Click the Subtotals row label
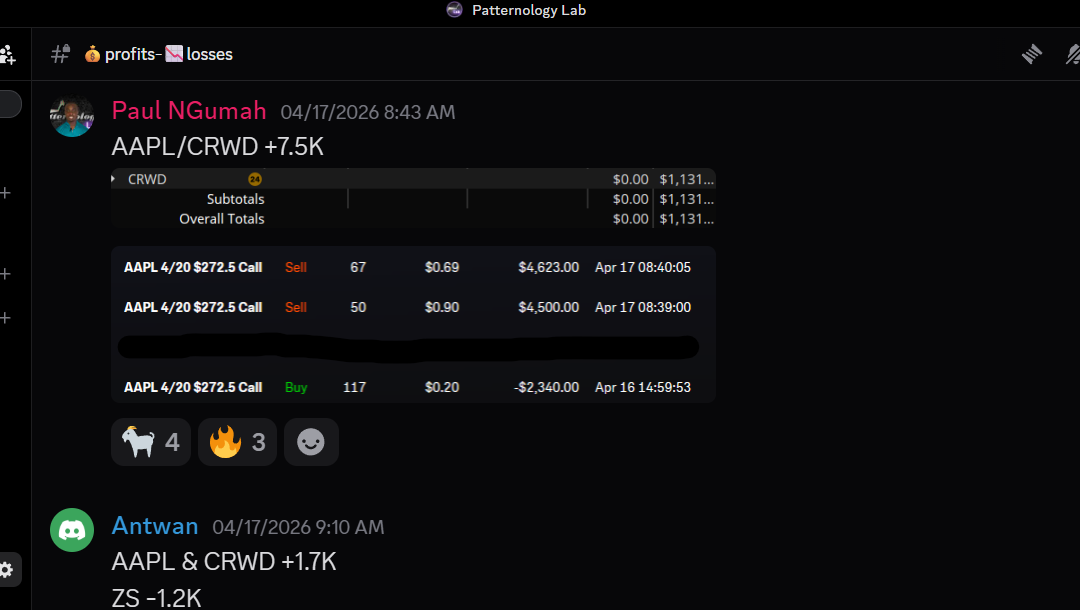Viewport: 1080px width, 610px height. [236, 199]
